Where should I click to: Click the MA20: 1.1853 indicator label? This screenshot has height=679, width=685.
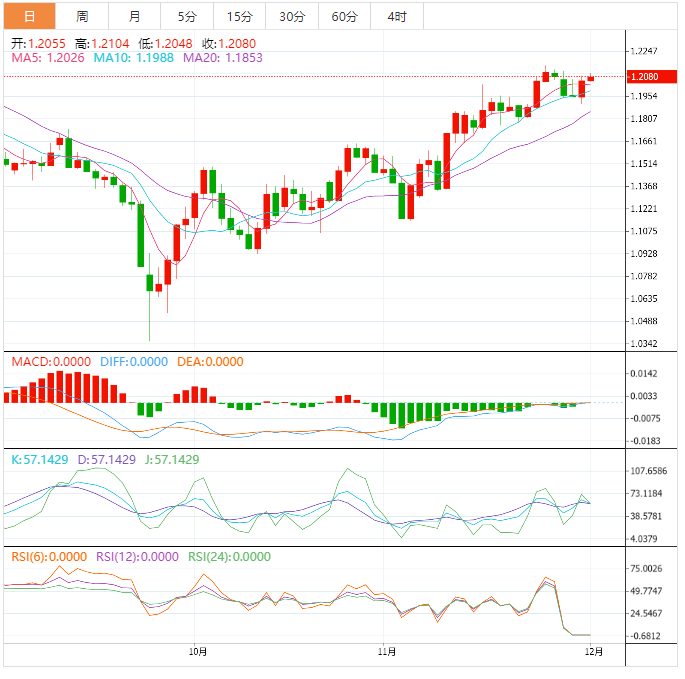click(x=223, y=58)
